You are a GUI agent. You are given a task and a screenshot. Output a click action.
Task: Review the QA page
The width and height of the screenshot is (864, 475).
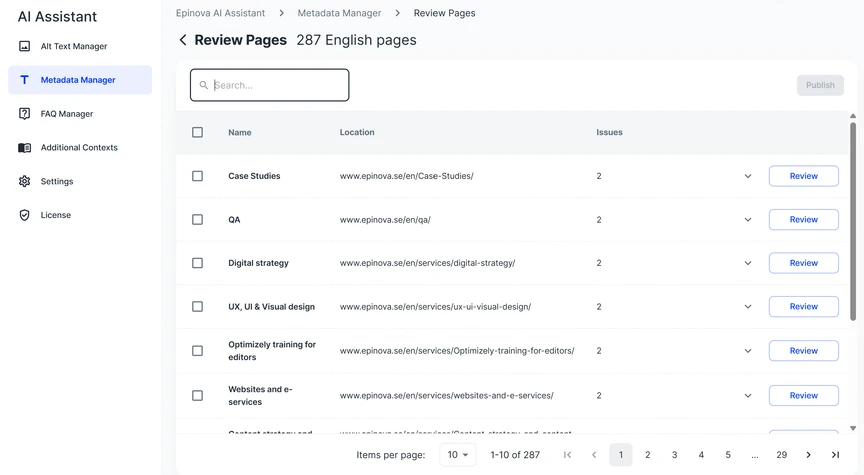click(x=803, y=219)
